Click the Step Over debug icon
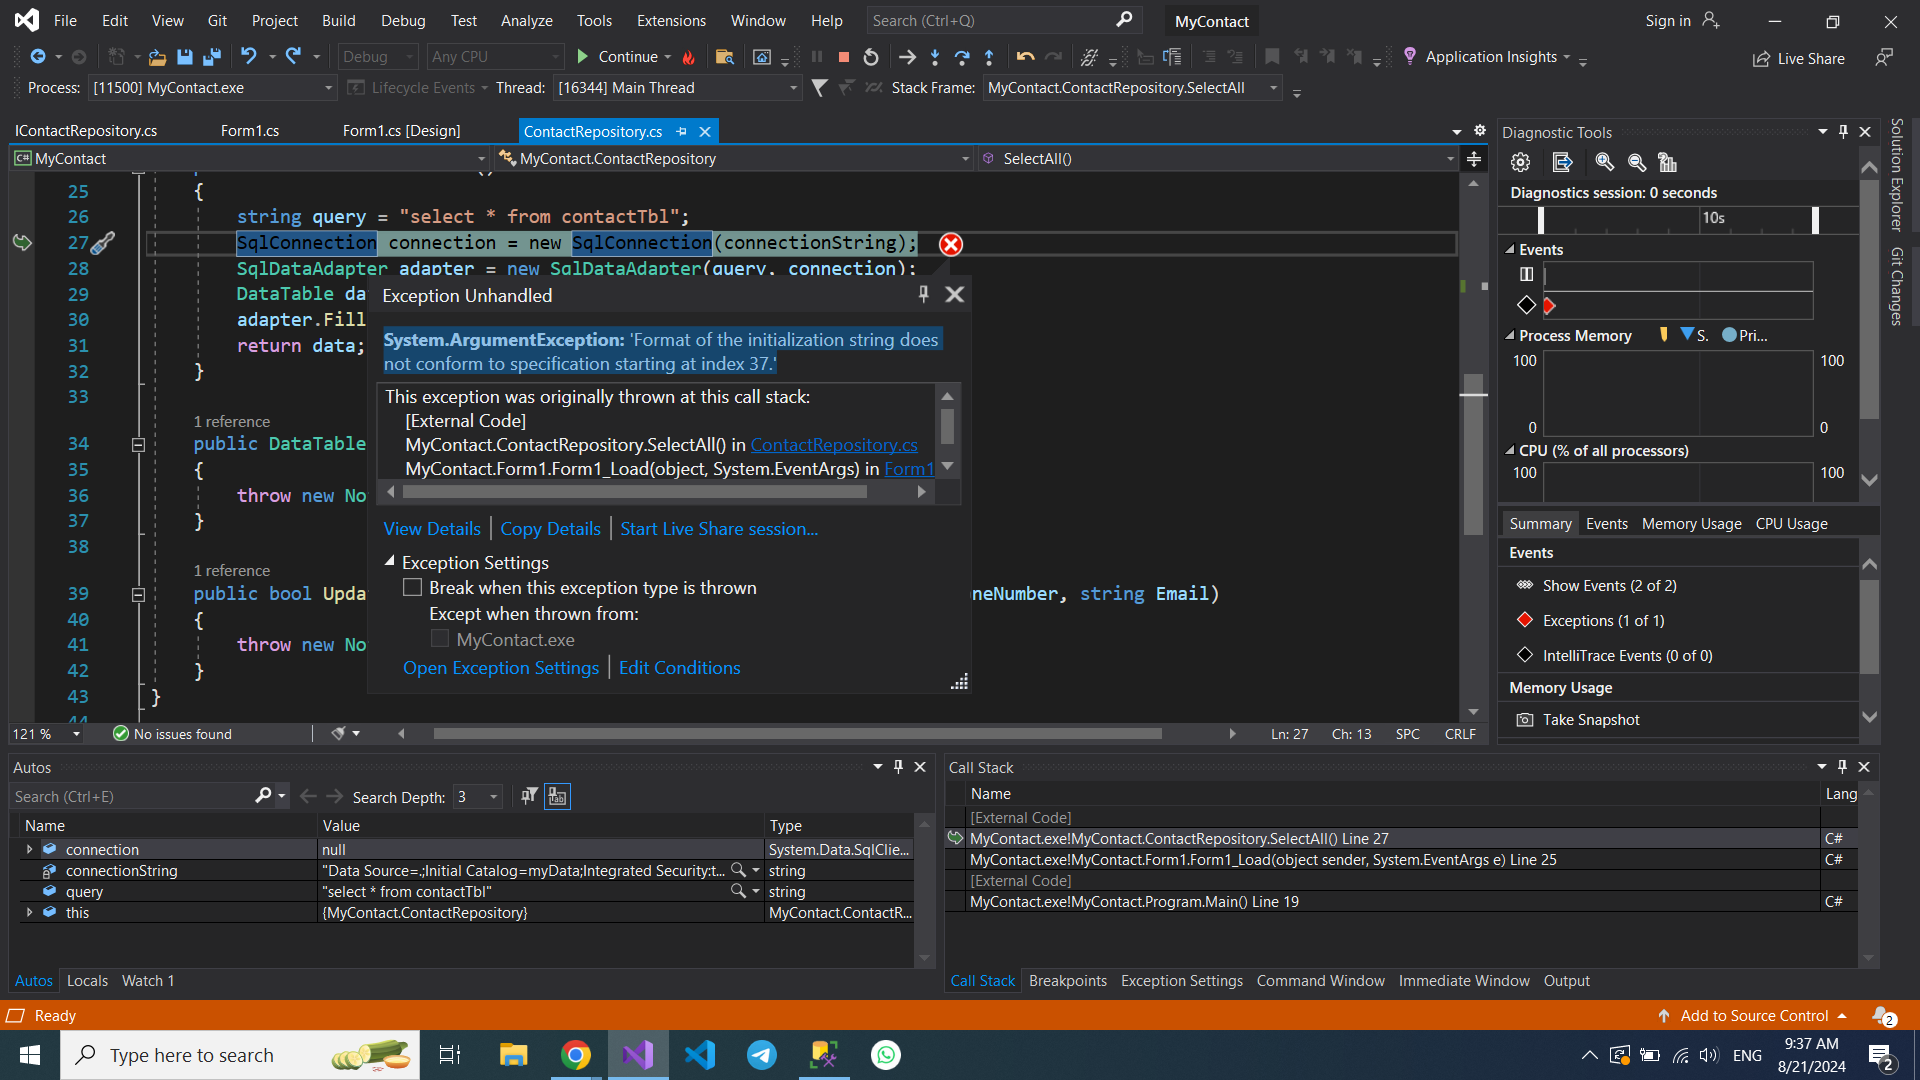 coord(961,57)
